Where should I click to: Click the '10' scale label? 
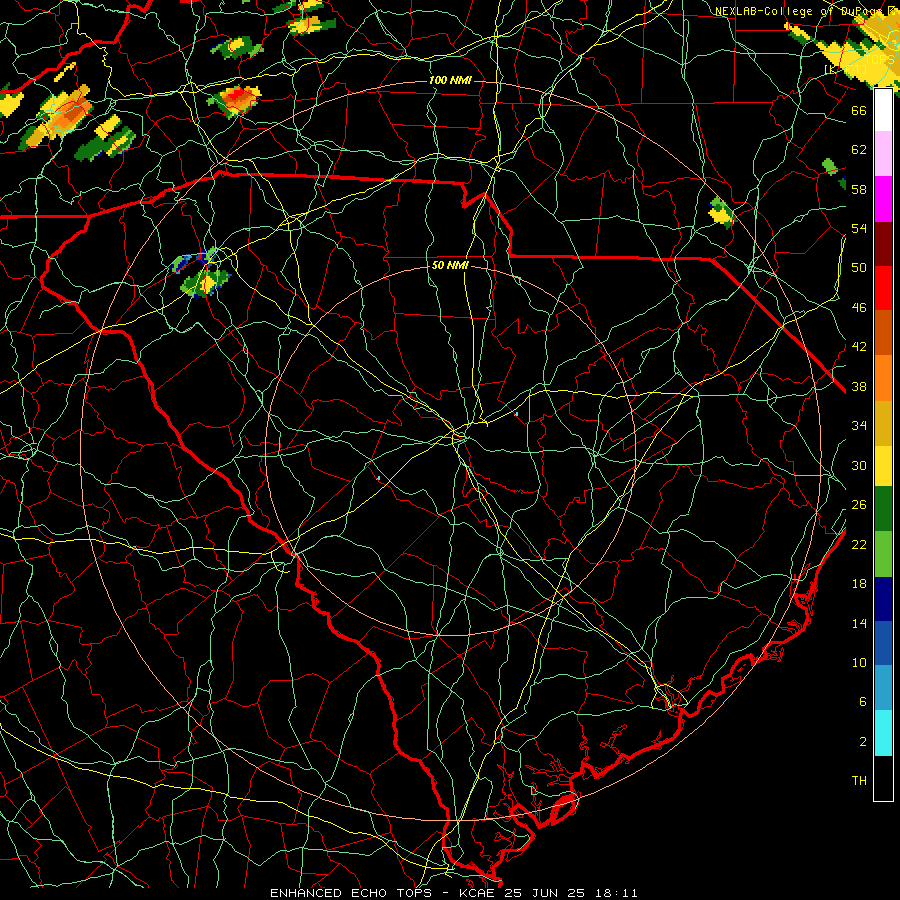click(x=859, y=663)
